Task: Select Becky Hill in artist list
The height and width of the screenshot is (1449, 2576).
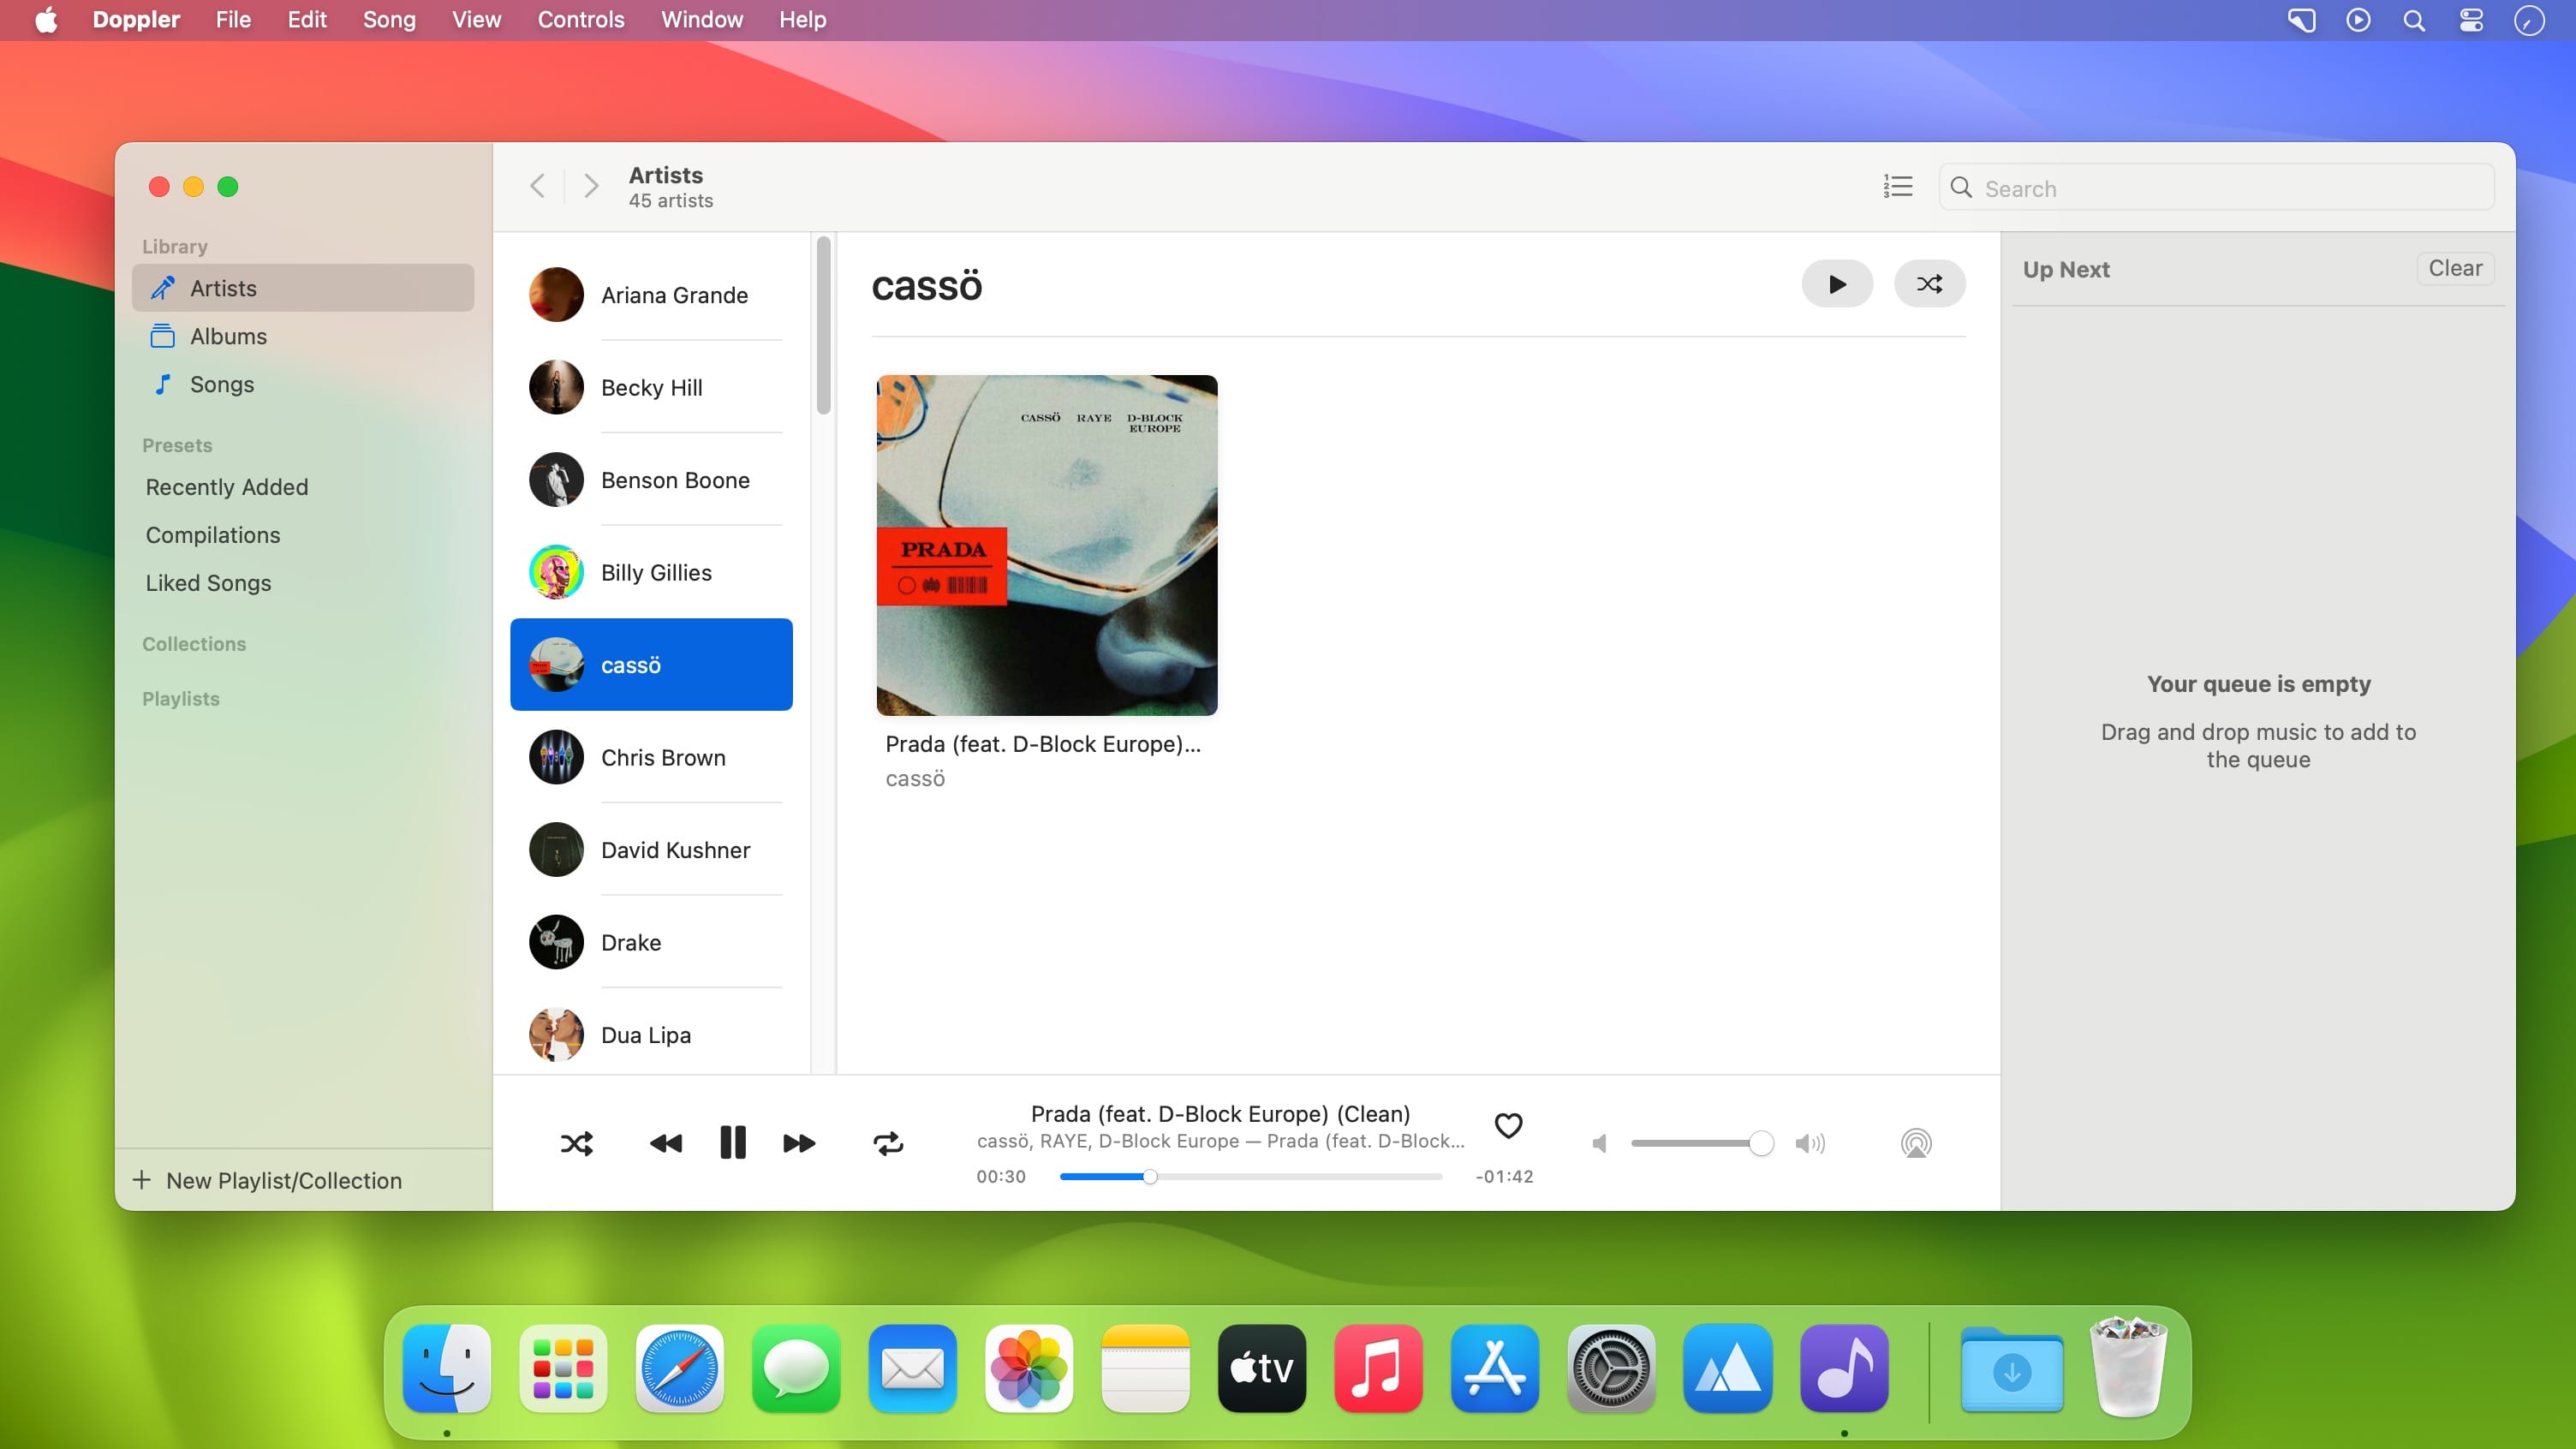Action: coord(651,387)
